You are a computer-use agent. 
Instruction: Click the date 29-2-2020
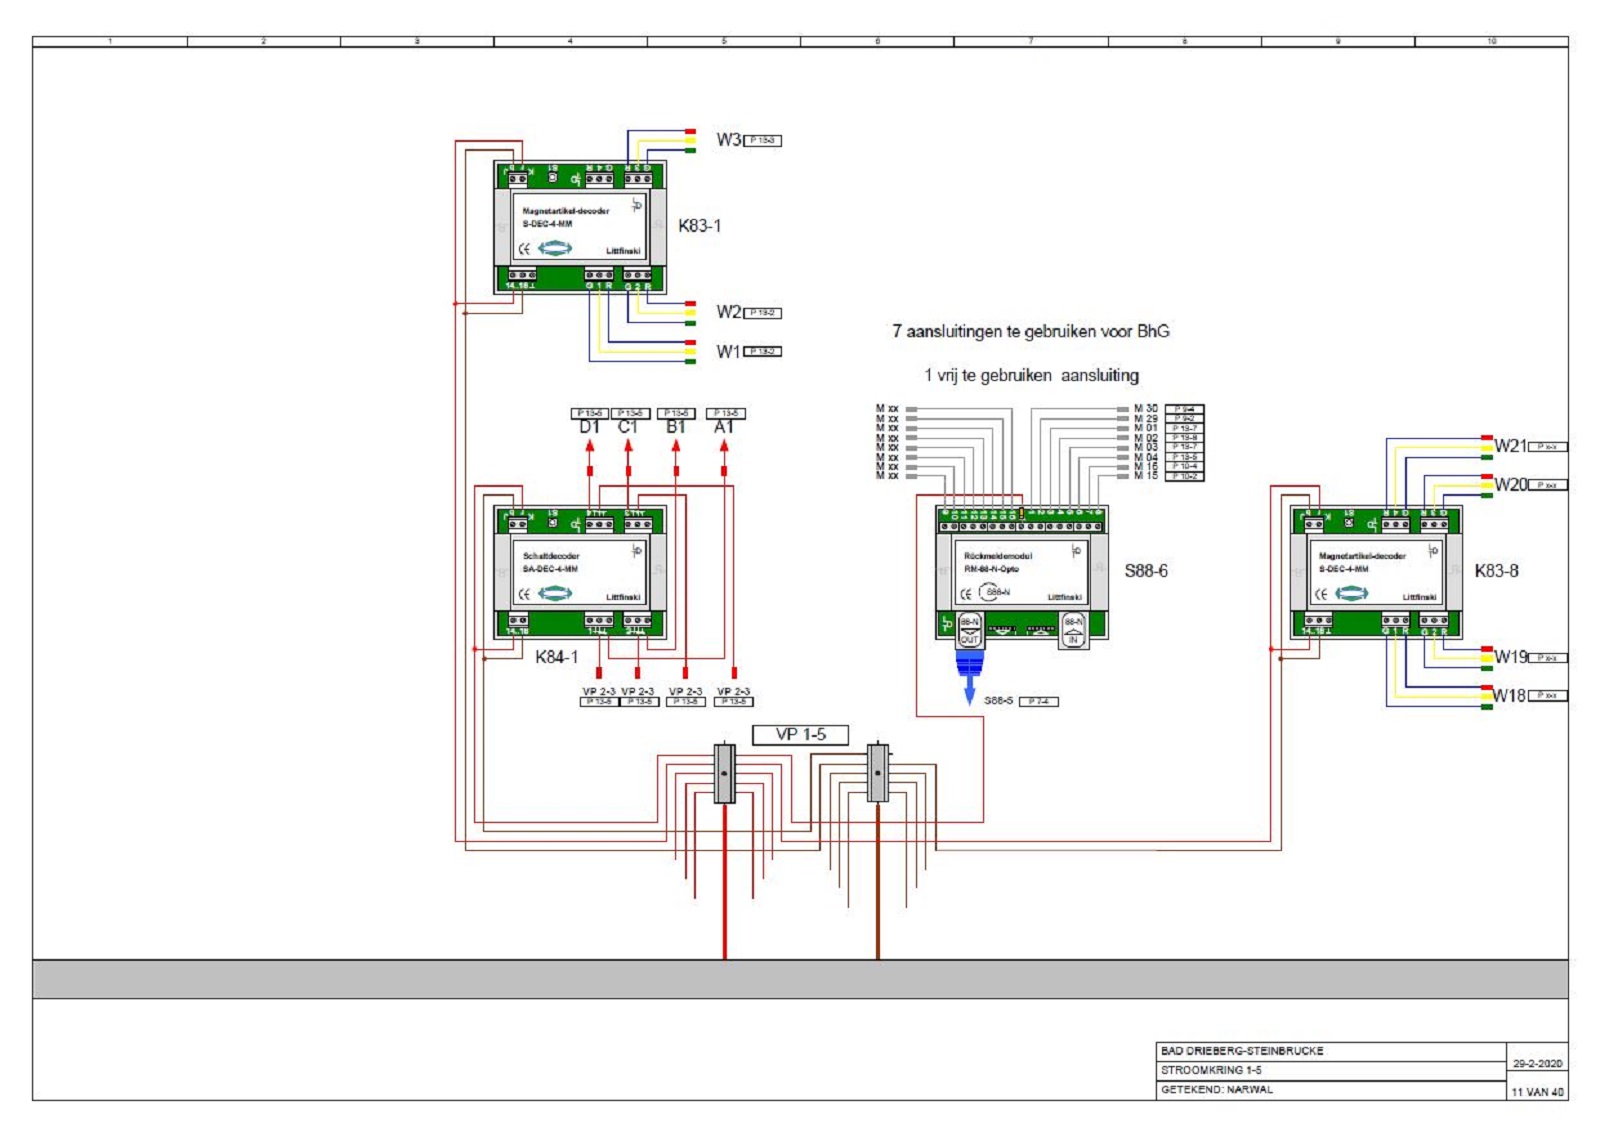pyautogui.click(x=1538, y=1064)
